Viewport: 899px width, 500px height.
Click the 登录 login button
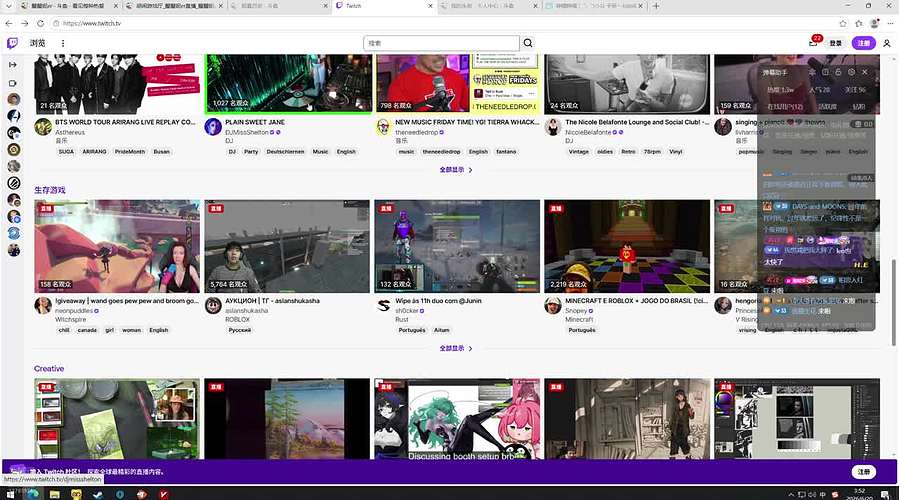tap(836, 43)
